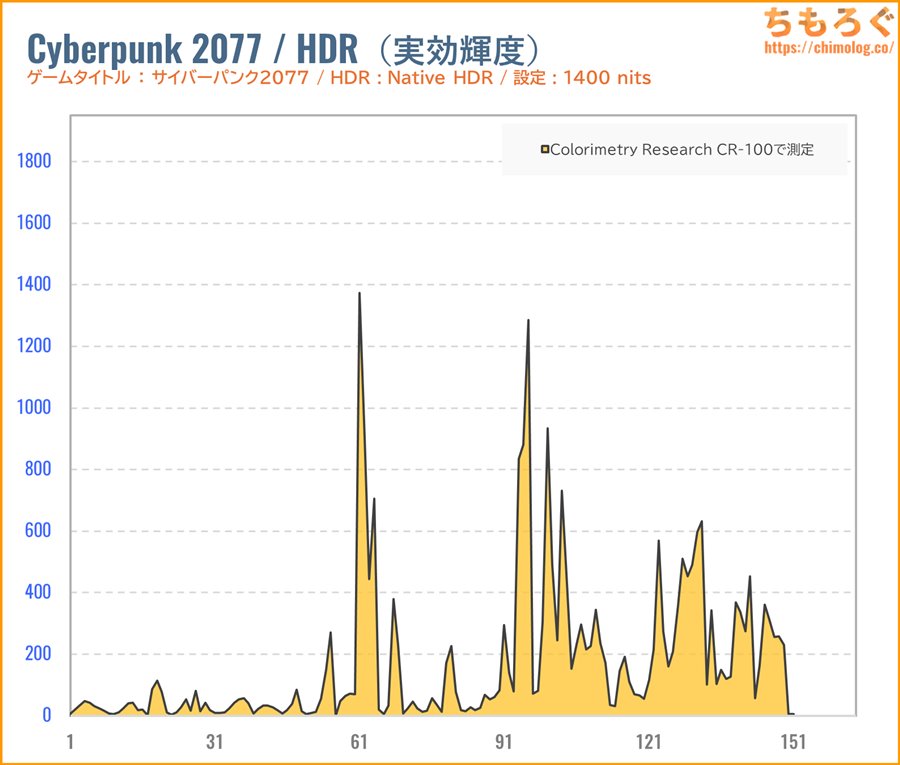This screenshot has width=900, height=765.
Task: Click x-axis label 151
Action: (x=793, y=742)
